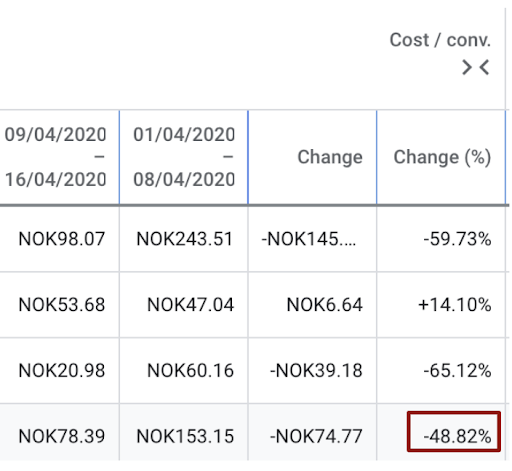This screenshot has height=471, width=512.
Task: Click the NOK6.64 change value
Action: coord(324,305)
